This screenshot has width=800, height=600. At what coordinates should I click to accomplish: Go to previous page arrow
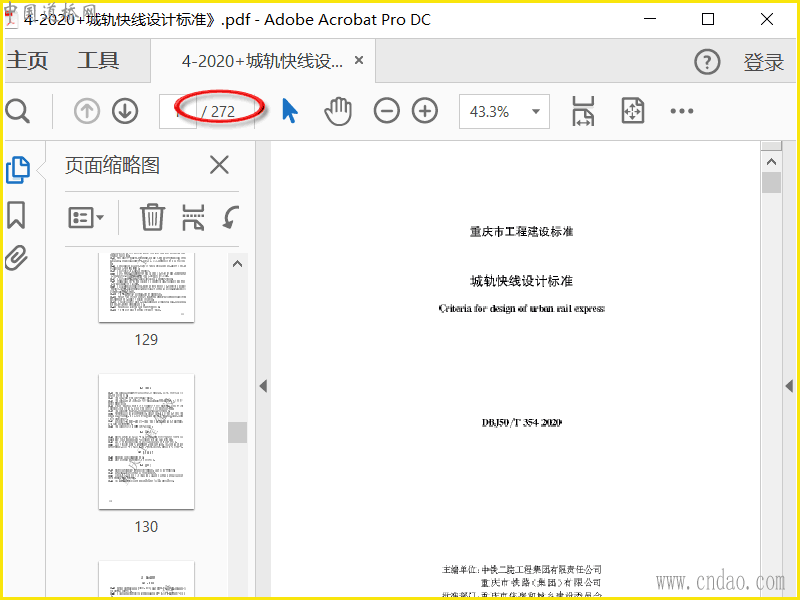click(87, 111)
